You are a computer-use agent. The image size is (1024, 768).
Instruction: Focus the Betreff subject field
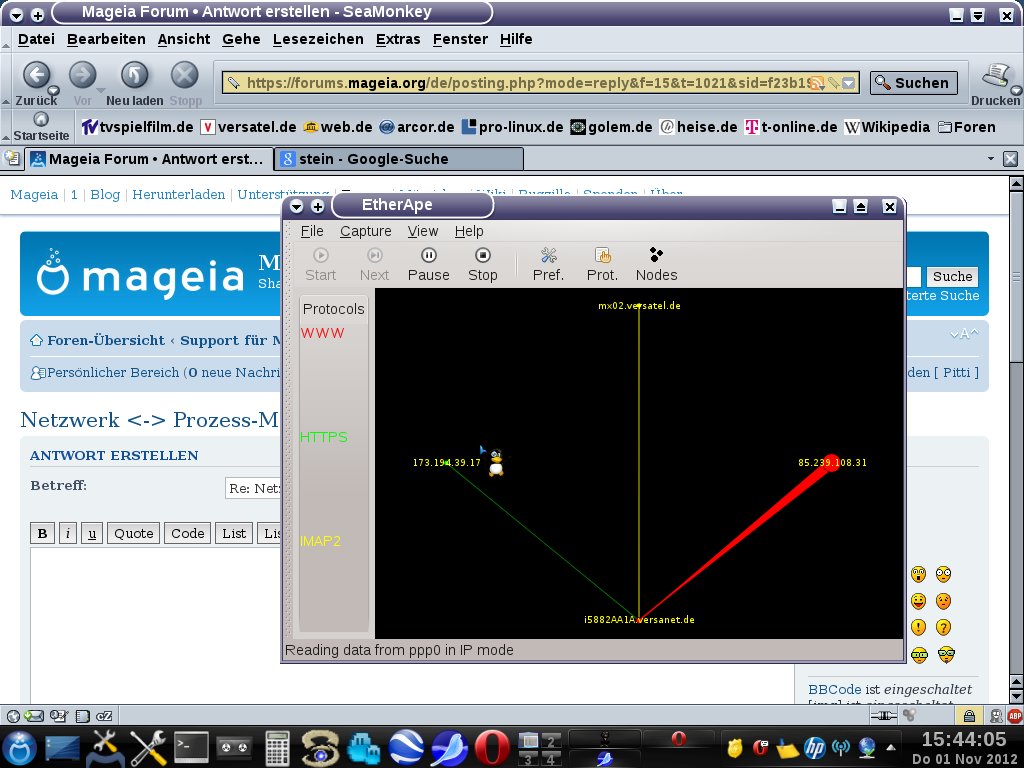coord(255,488)
